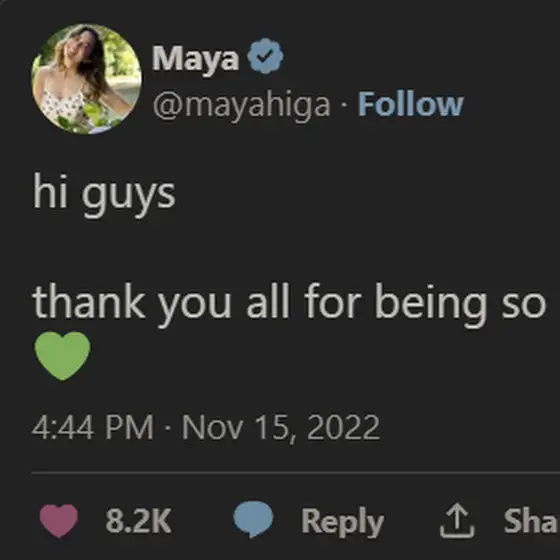Viewport: 560px width, 560px height.
Task: Click the 8.2K likes count
Action: click(138, 521)
